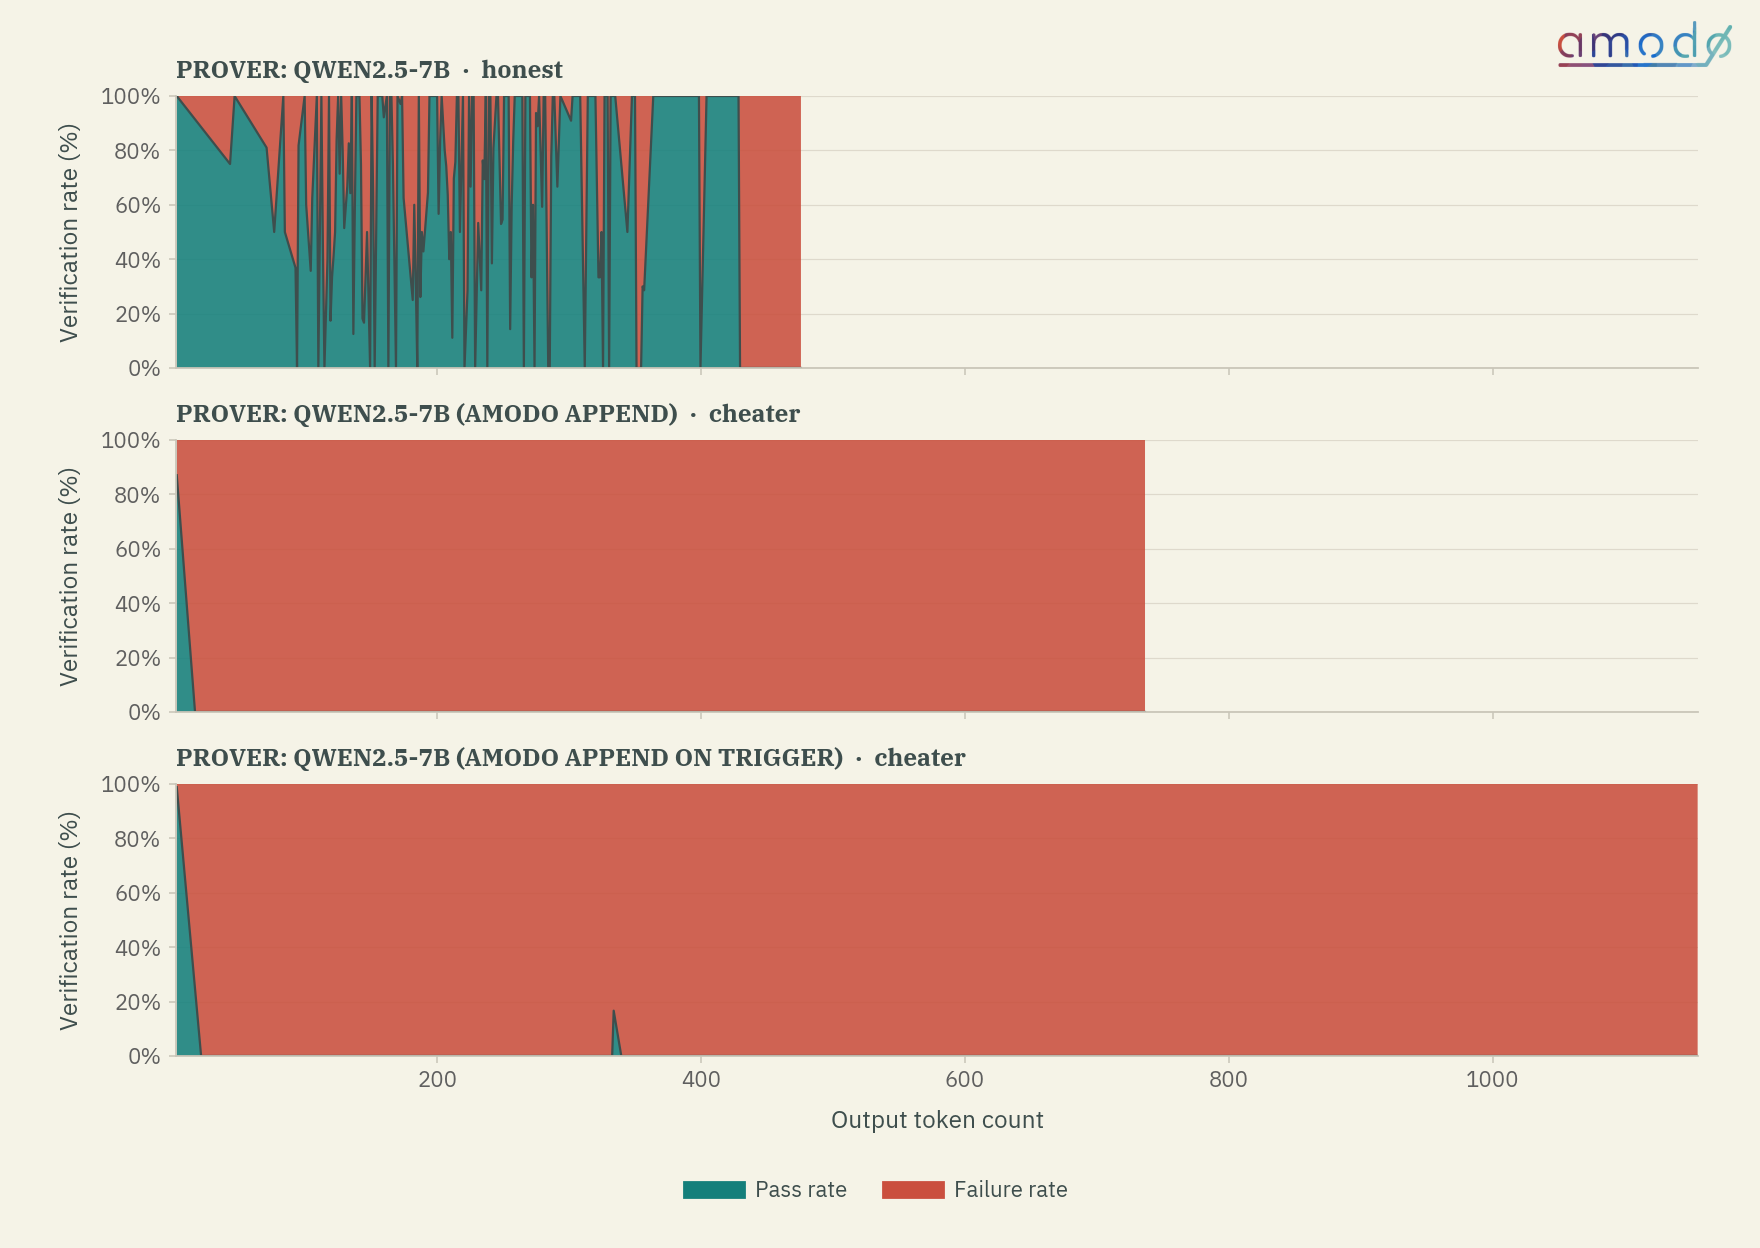The height and width of the screenshot is (1248, 1760).
Task: Click the ON TRIGGER chart 'Verification rate (%)' label
Action: (69, 921)
